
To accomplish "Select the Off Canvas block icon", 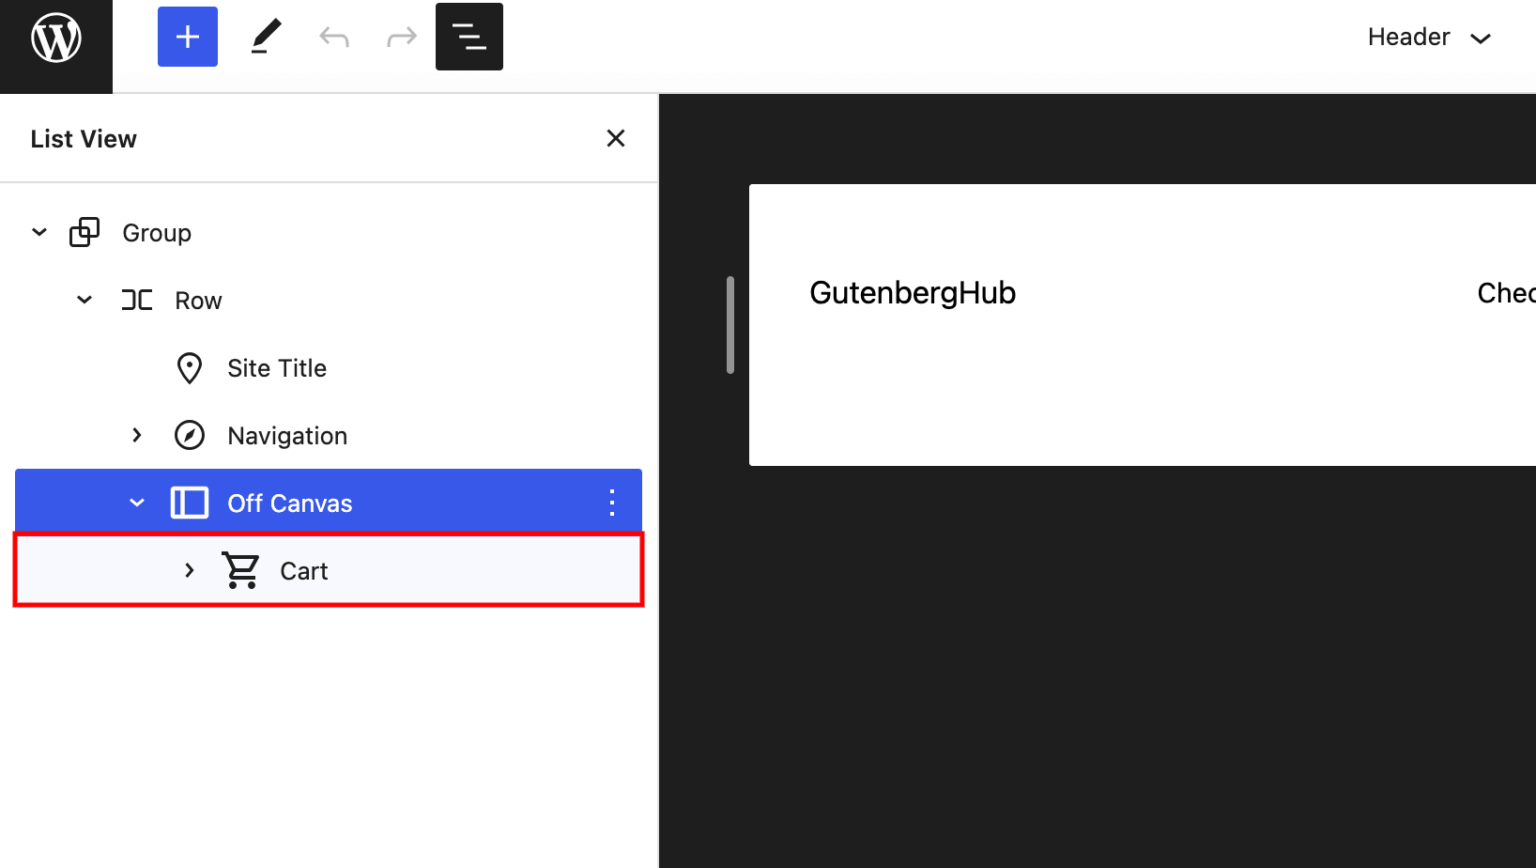I will coord(189,502).
